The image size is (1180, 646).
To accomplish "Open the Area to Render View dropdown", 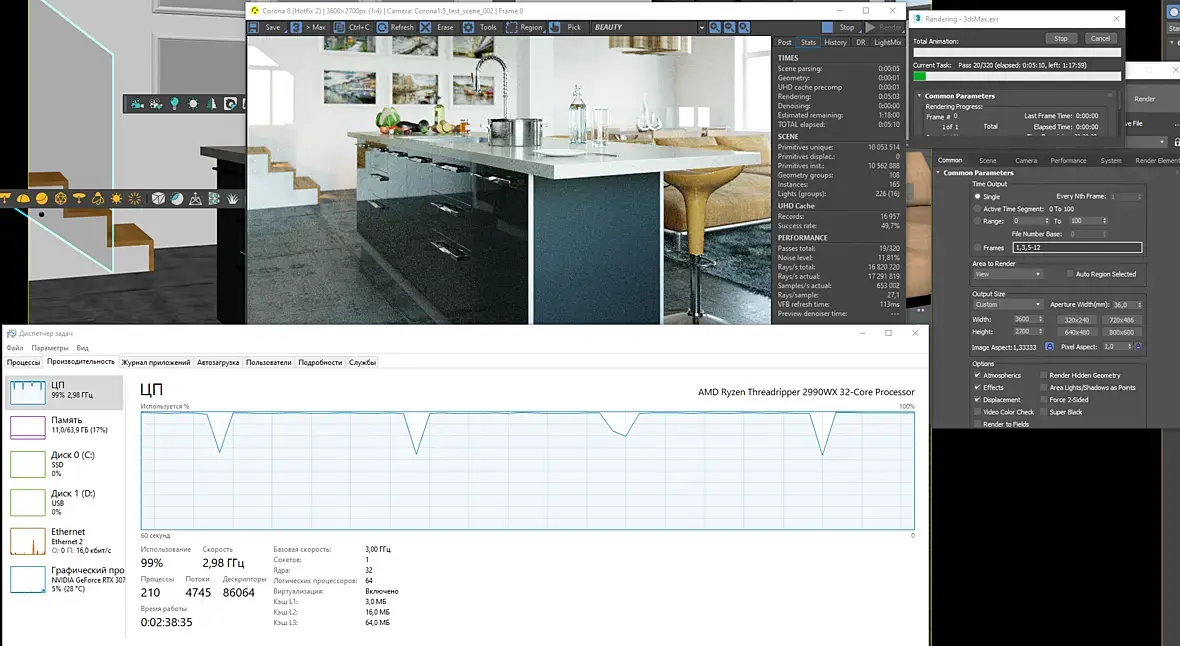I will (x=1008, y=274).
